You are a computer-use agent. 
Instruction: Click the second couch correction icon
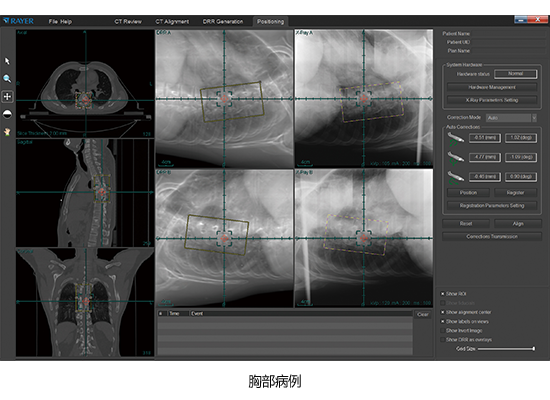tap(455, 158)
